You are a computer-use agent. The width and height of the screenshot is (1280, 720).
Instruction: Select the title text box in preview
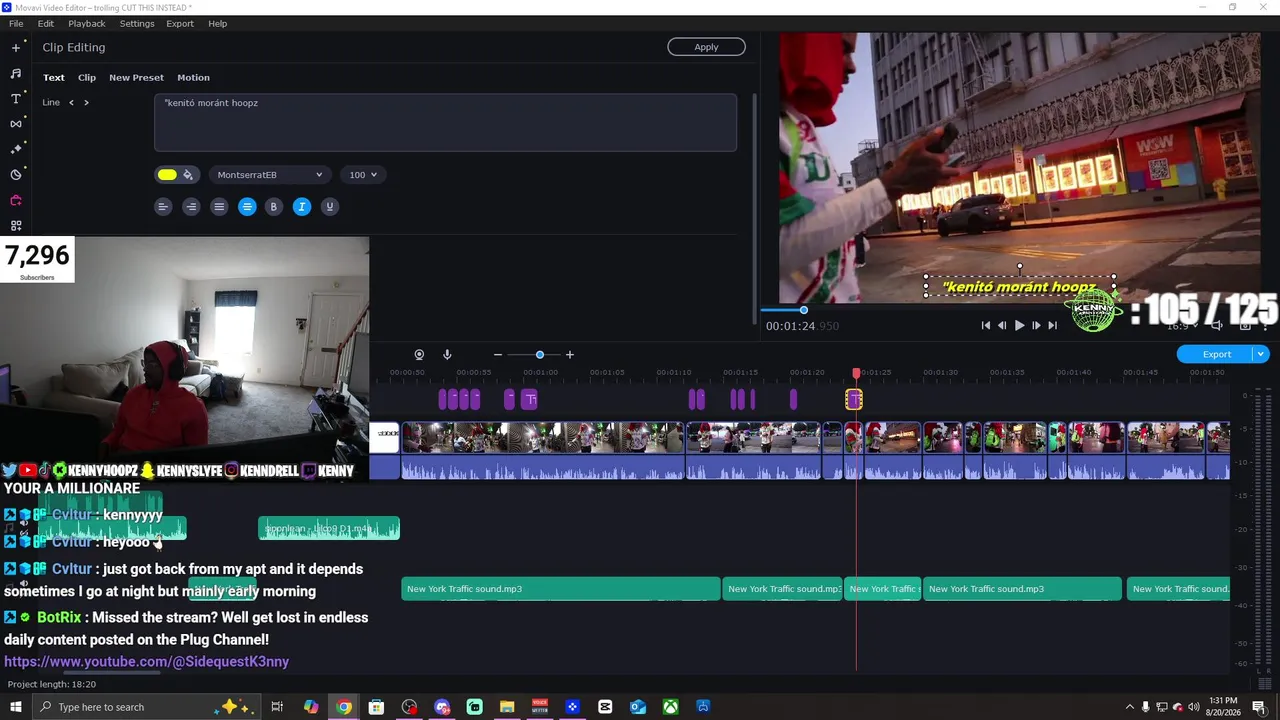(x=1019, y=287)
